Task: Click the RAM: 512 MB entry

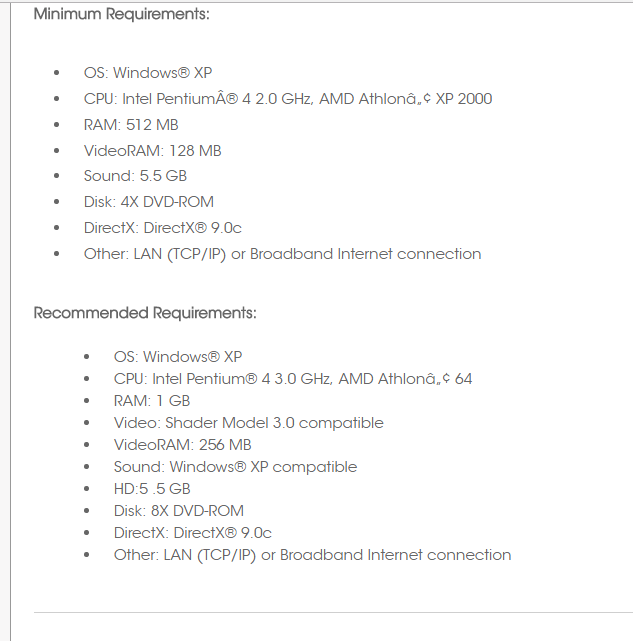Action: tap(131, 125)
